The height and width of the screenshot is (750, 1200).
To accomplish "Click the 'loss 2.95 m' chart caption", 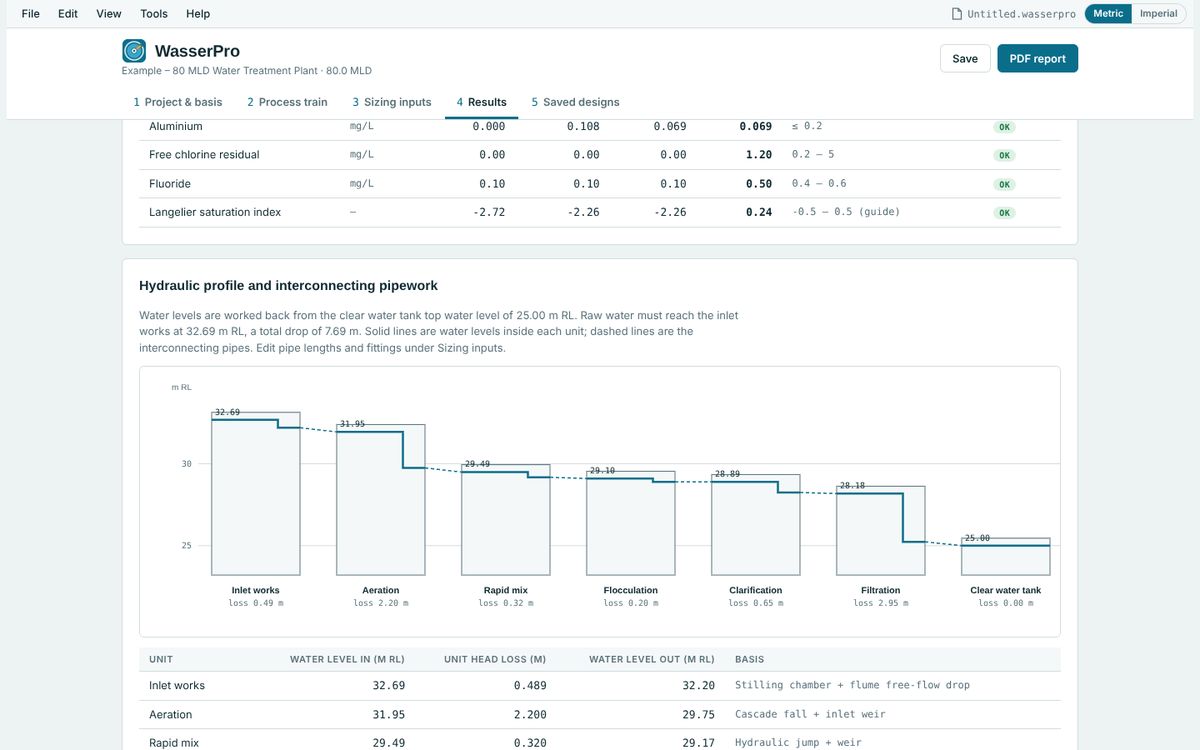I will pos(880,603).
